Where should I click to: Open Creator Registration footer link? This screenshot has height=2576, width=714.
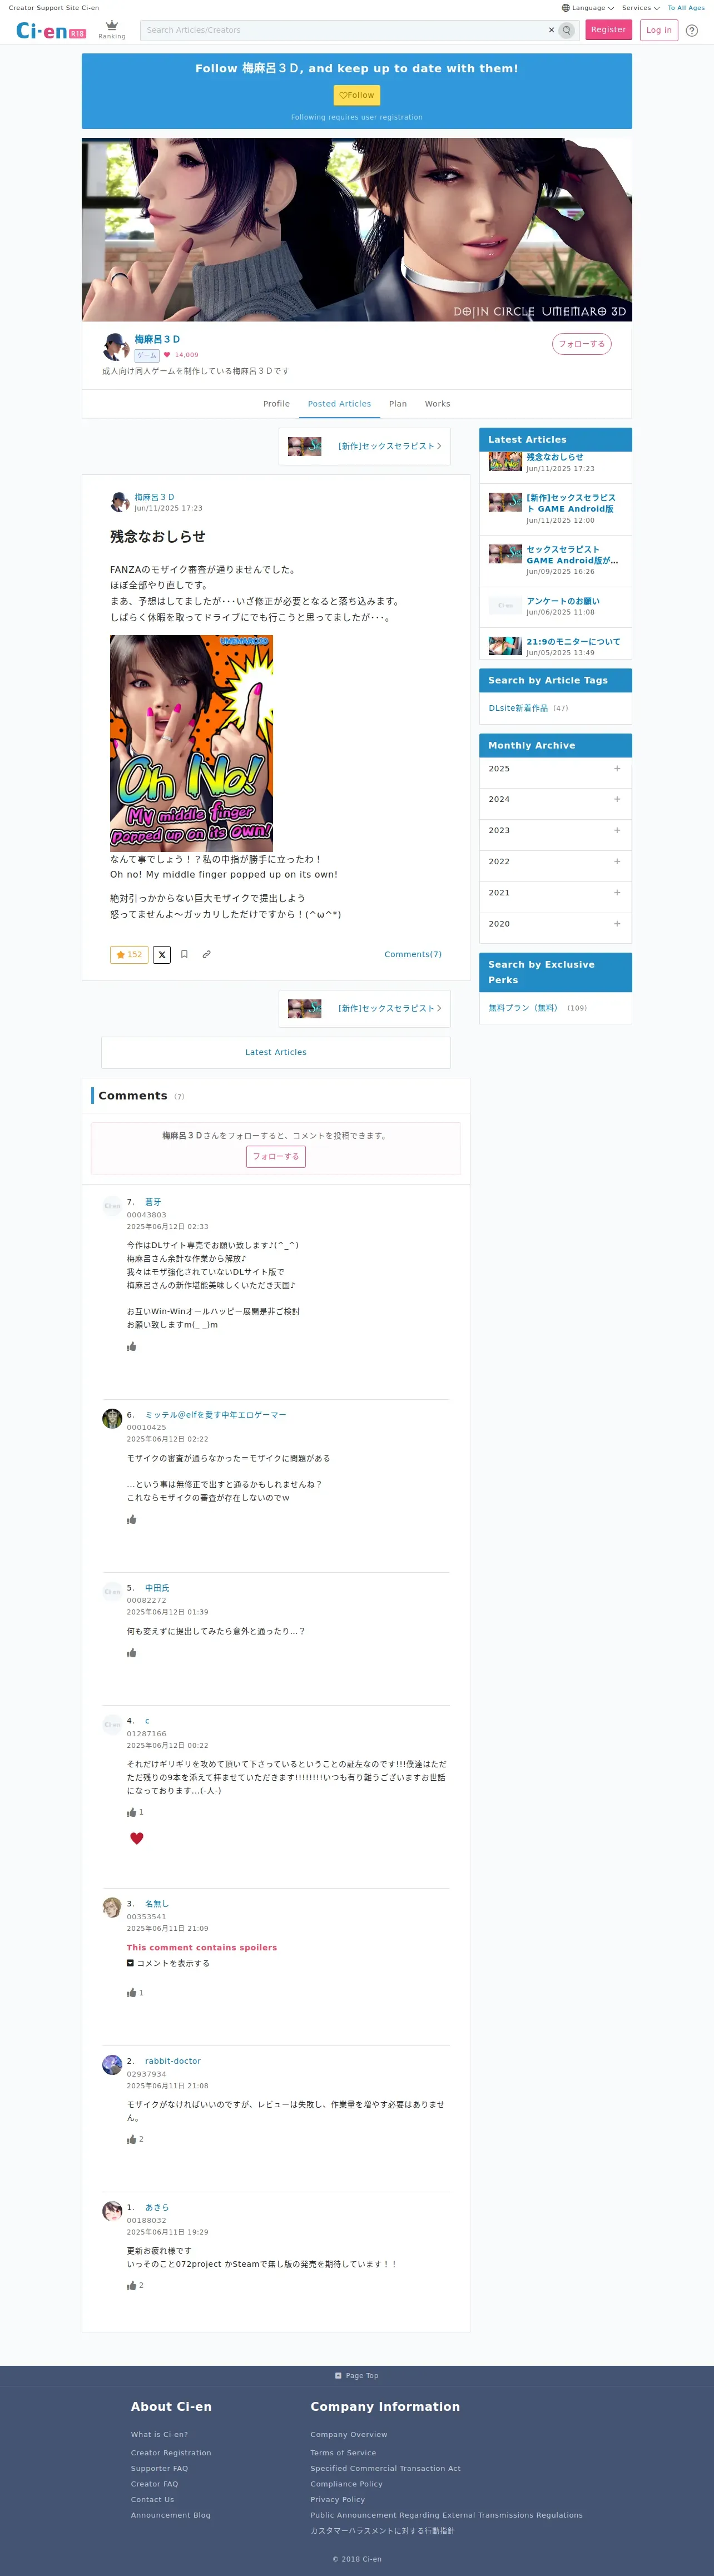point(171,2452)
